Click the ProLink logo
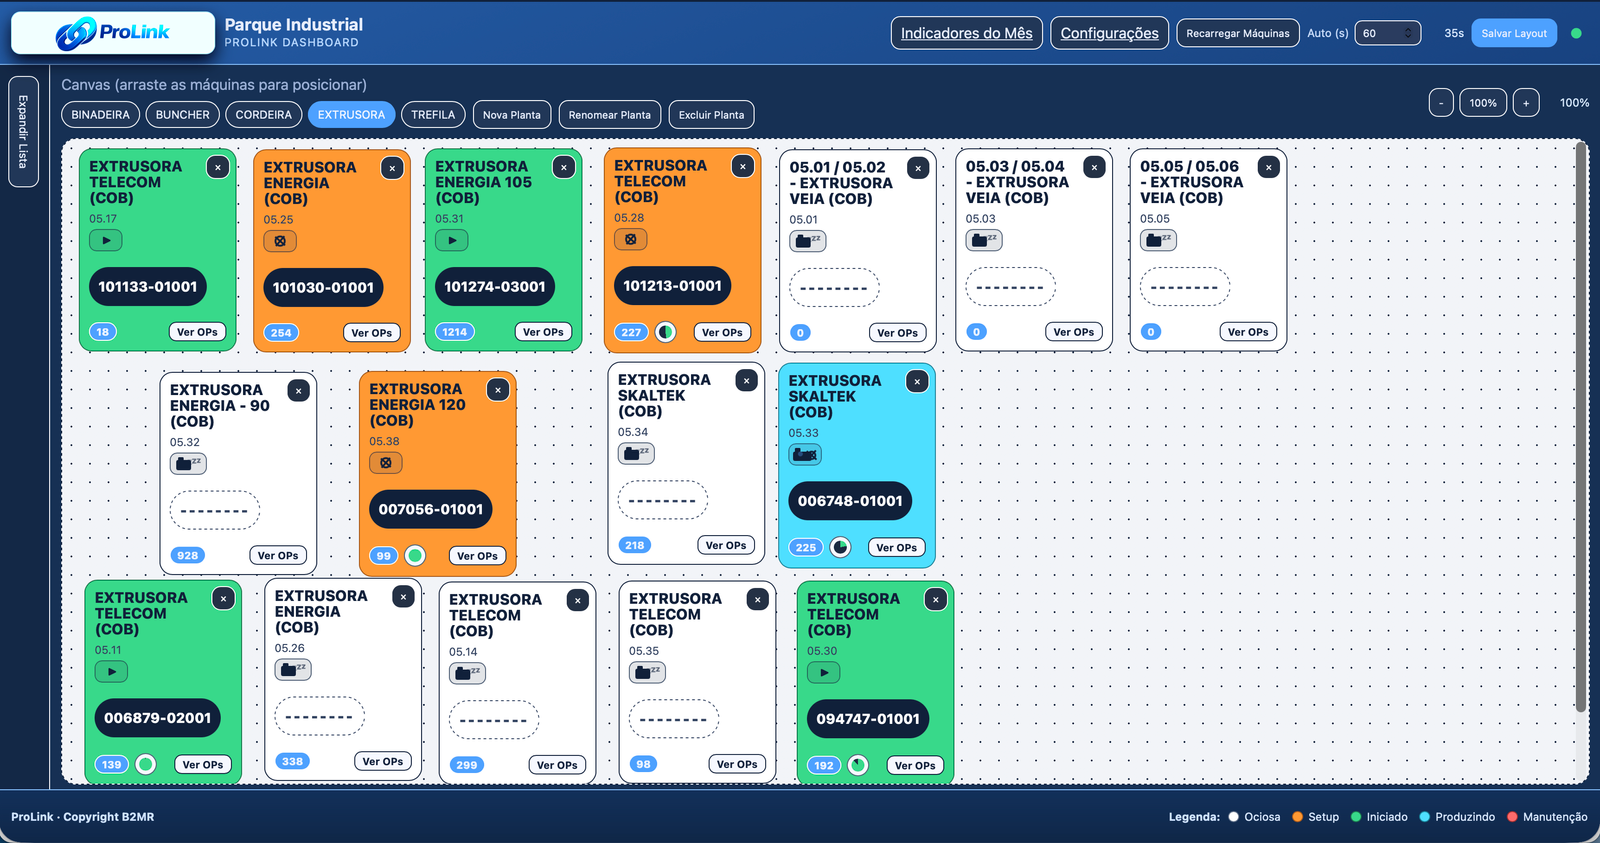This screenshot has width=1600, height=843. pos(113,33)
